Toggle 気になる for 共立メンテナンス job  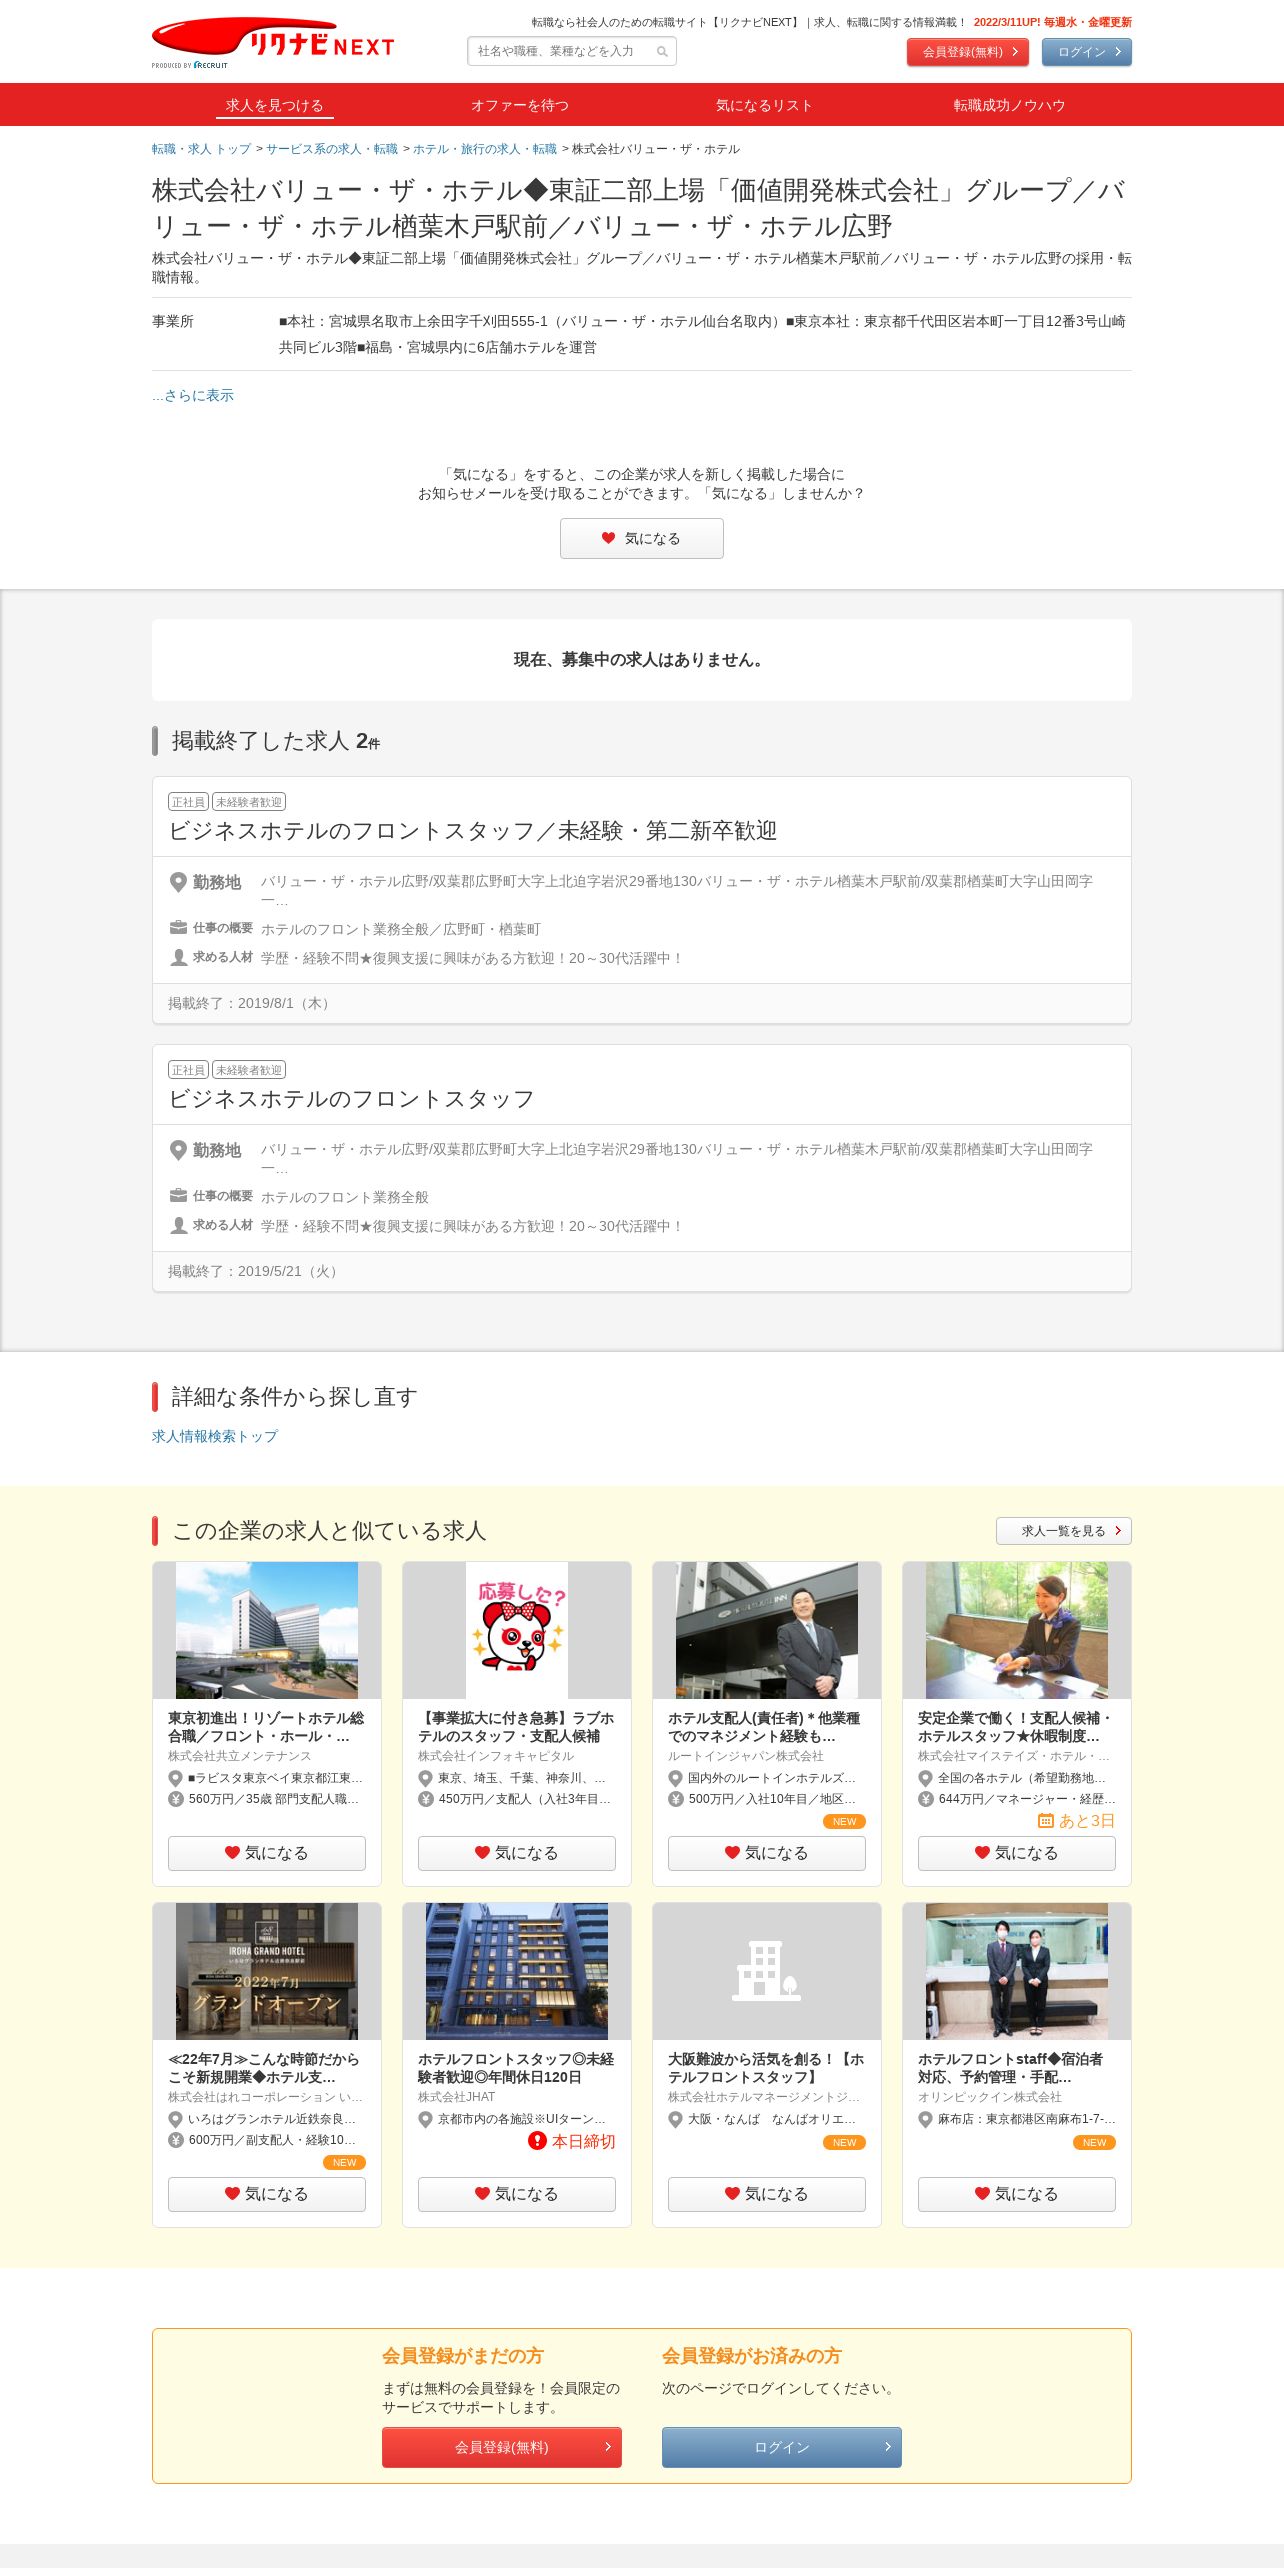(267, 1853)
